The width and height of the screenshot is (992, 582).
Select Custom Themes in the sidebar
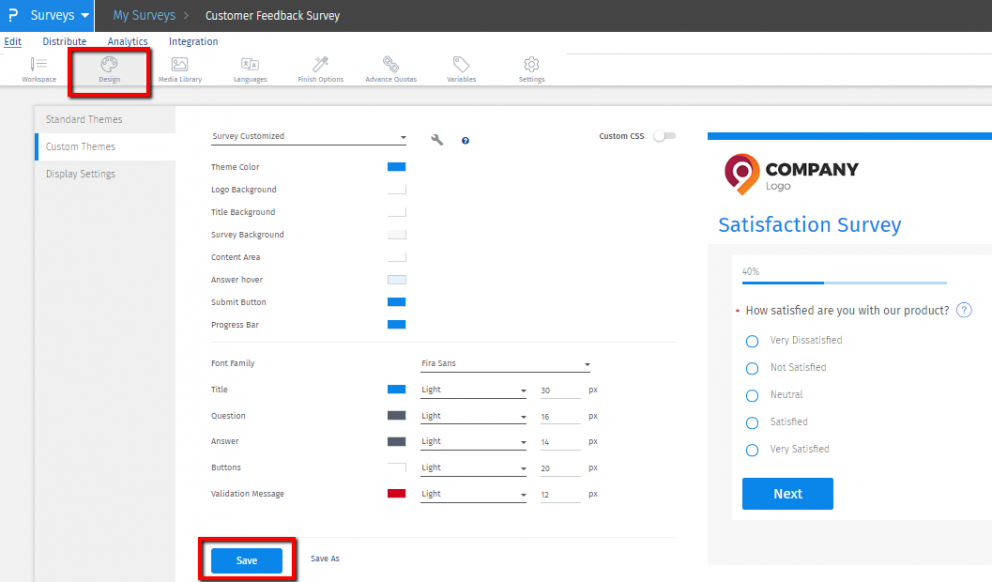(79, 145)
